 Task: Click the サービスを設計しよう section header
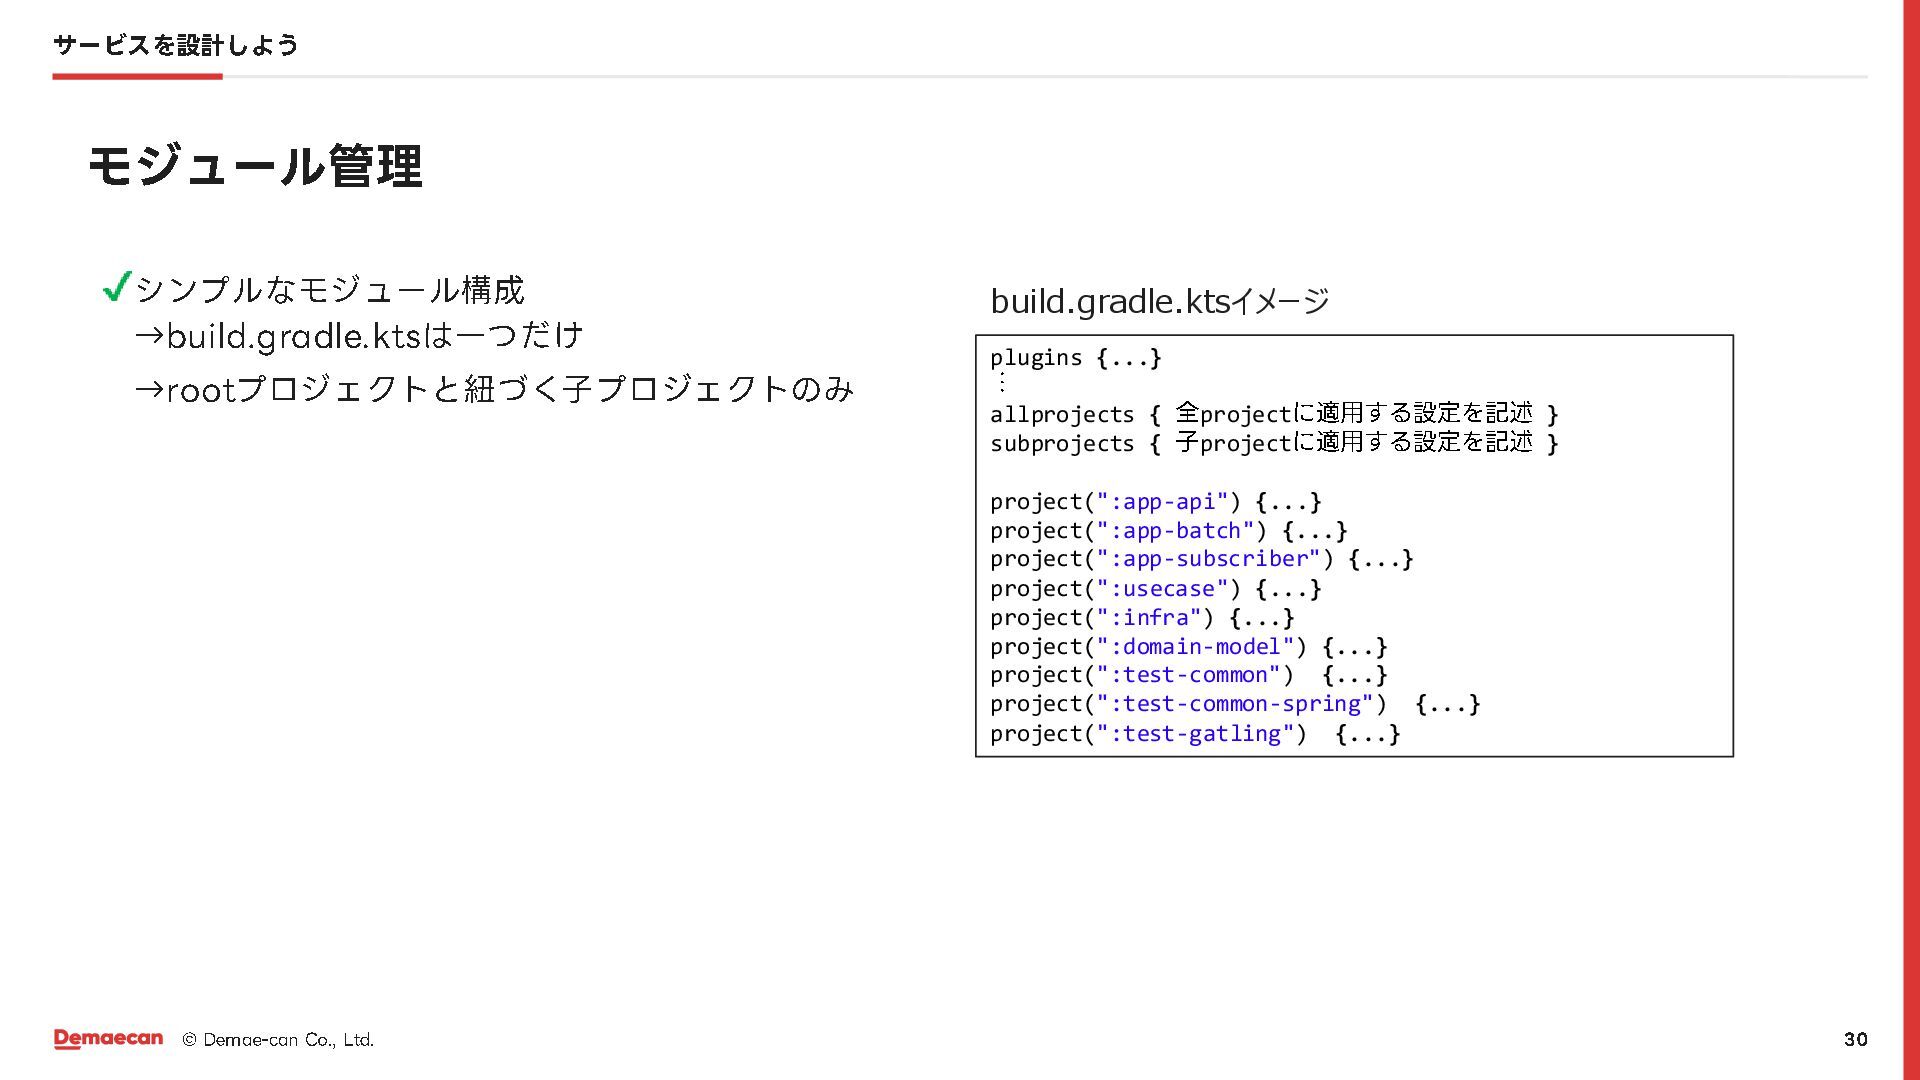tap(175, 45)
